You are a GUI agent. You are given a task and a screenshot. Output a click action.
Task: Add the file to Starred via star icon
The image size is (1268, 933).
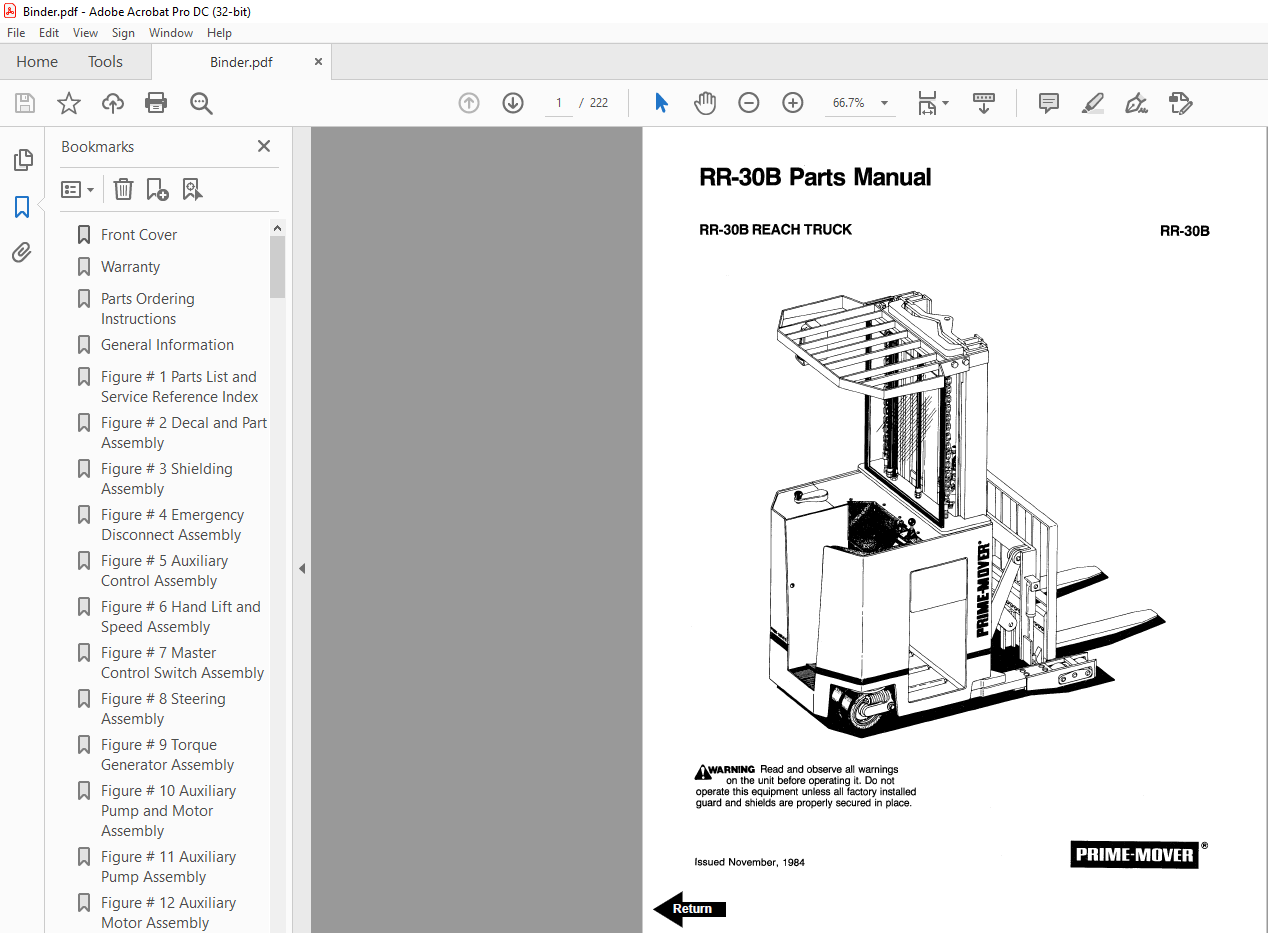click(69, 103)
